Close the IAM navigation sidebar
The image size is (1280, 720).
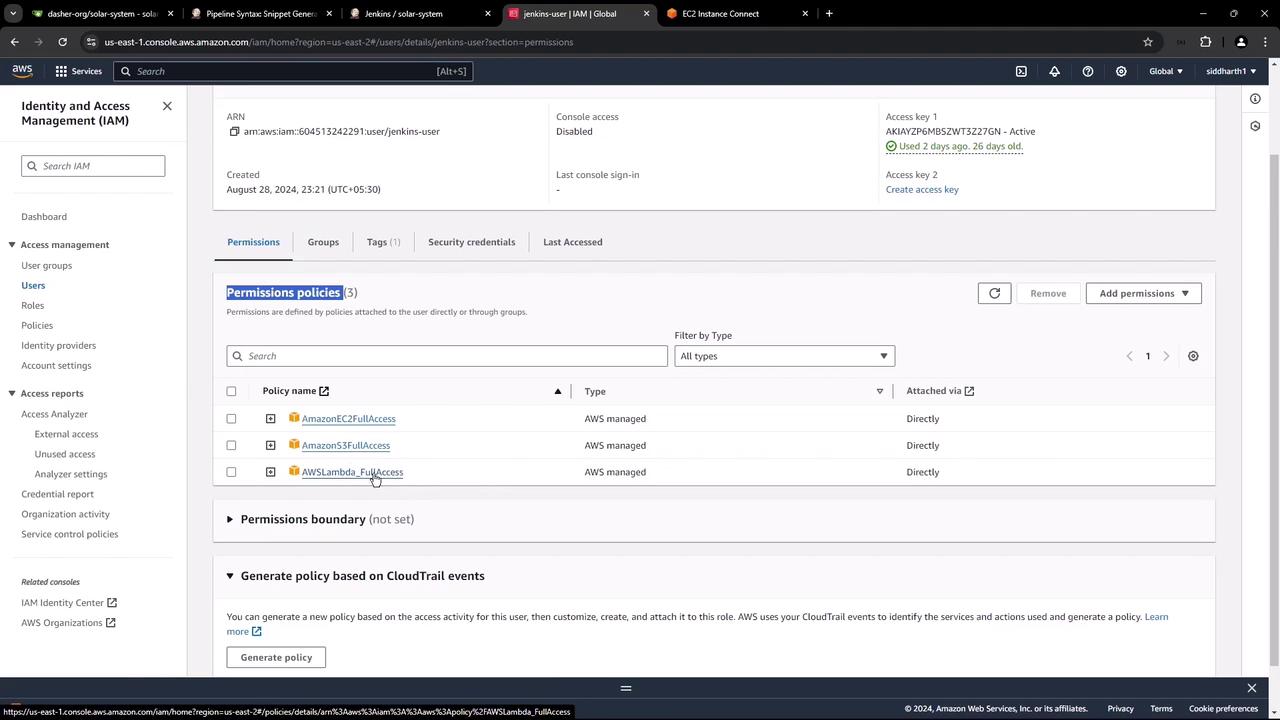[x=167, y=106]
